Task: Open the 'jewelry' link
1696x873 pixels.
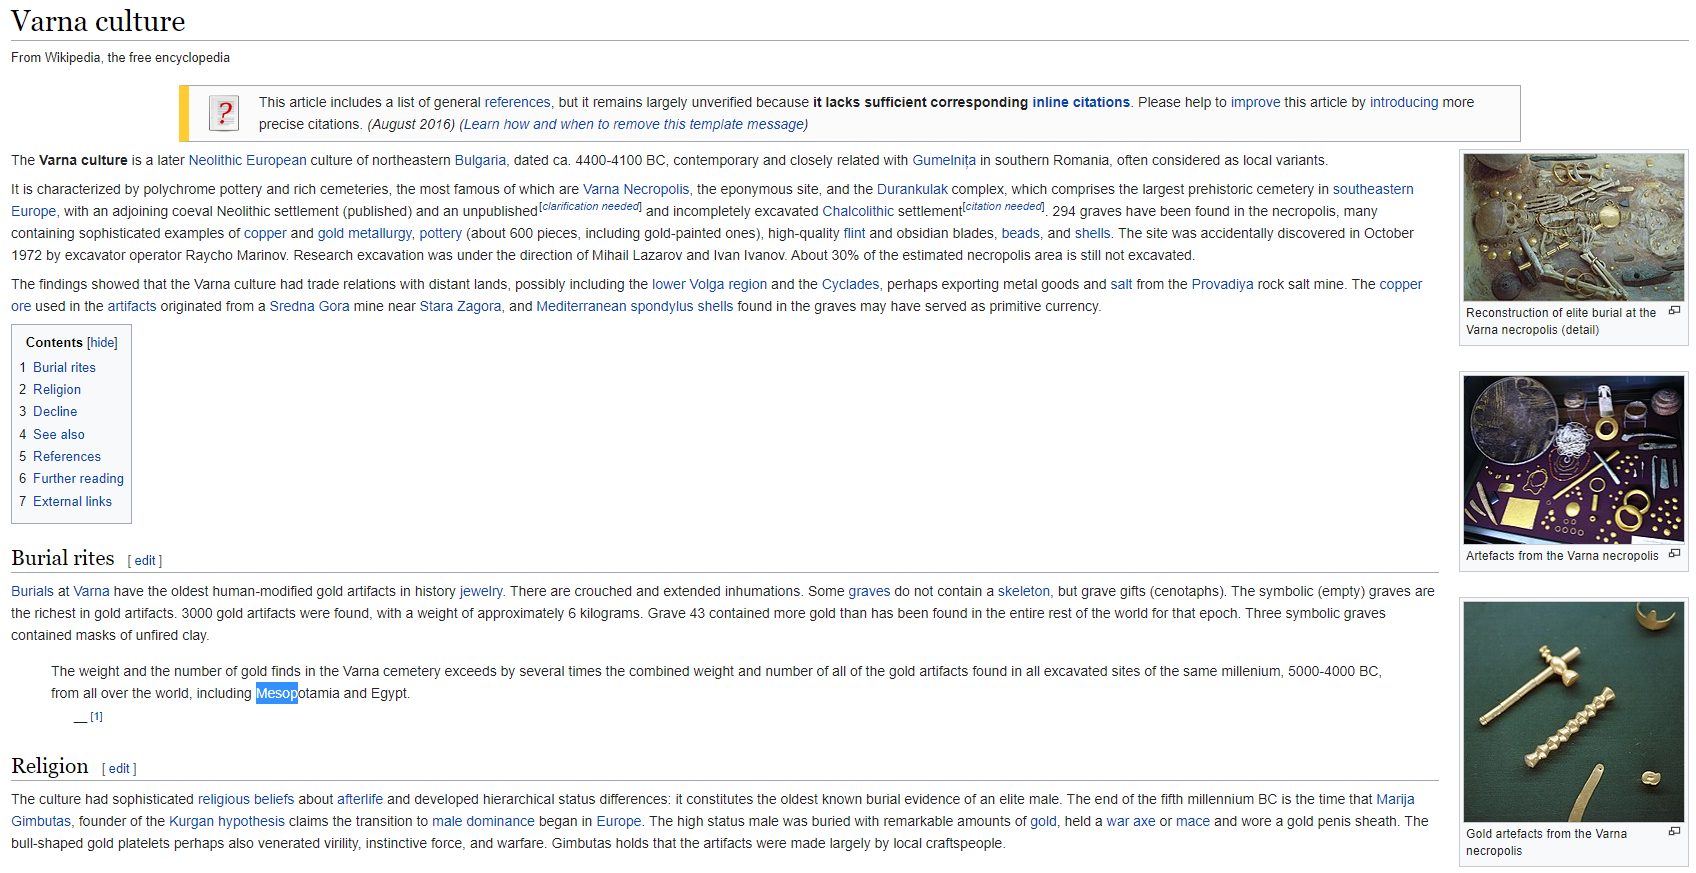Action: (481, 591)
